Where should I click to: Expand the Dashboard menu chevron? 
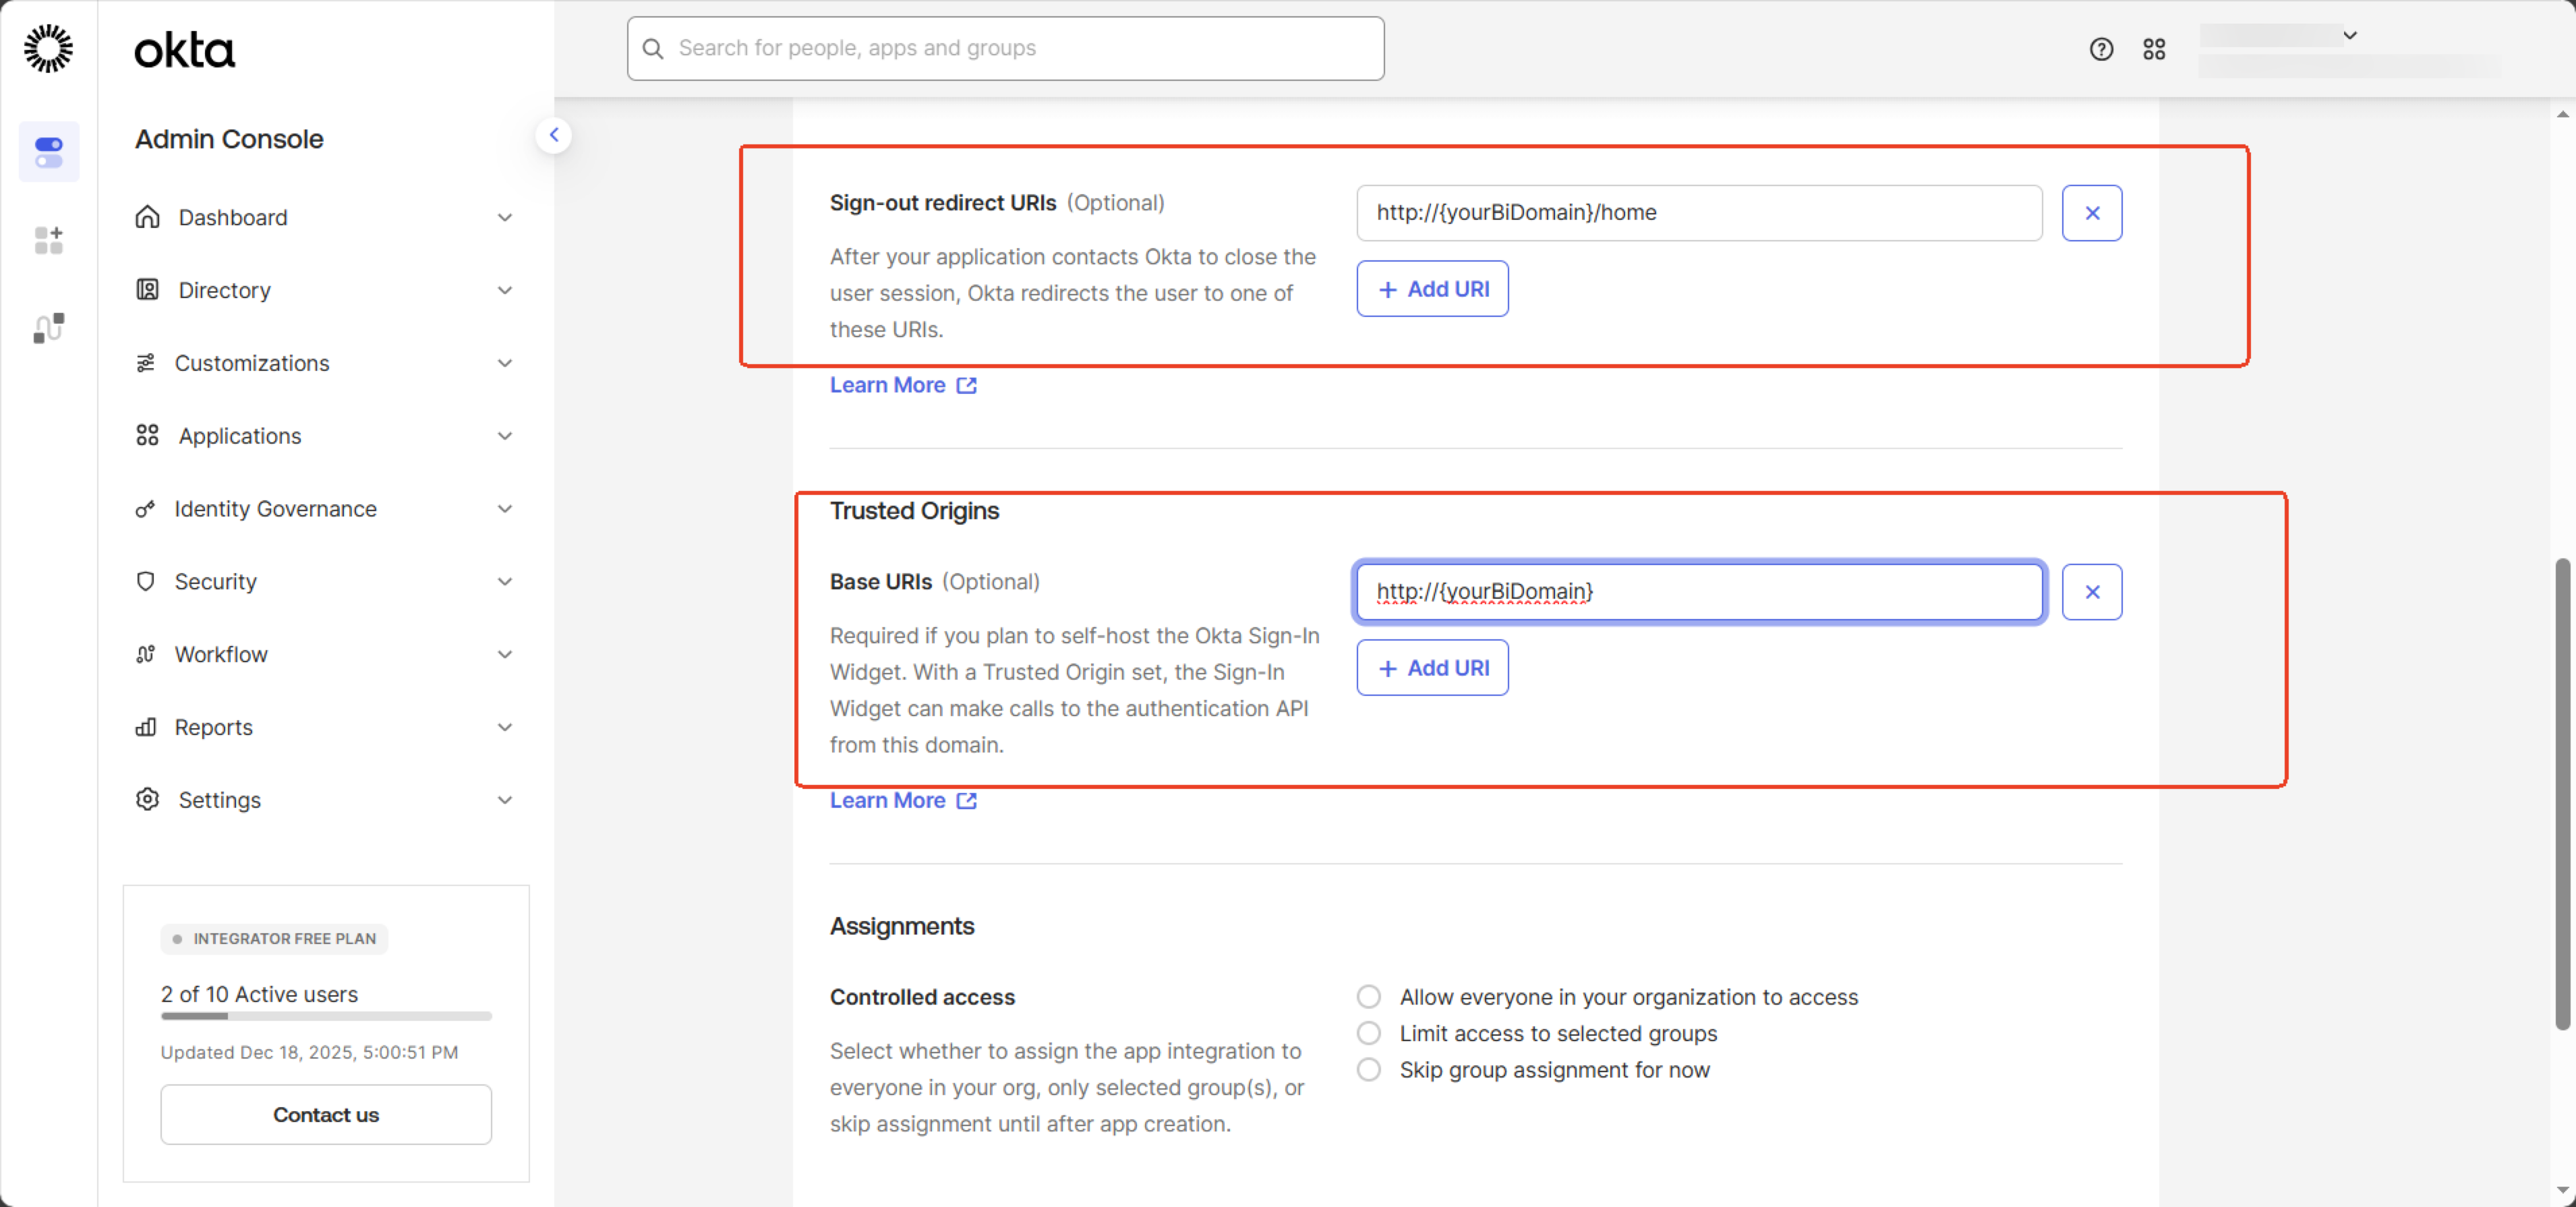[505, 218]
